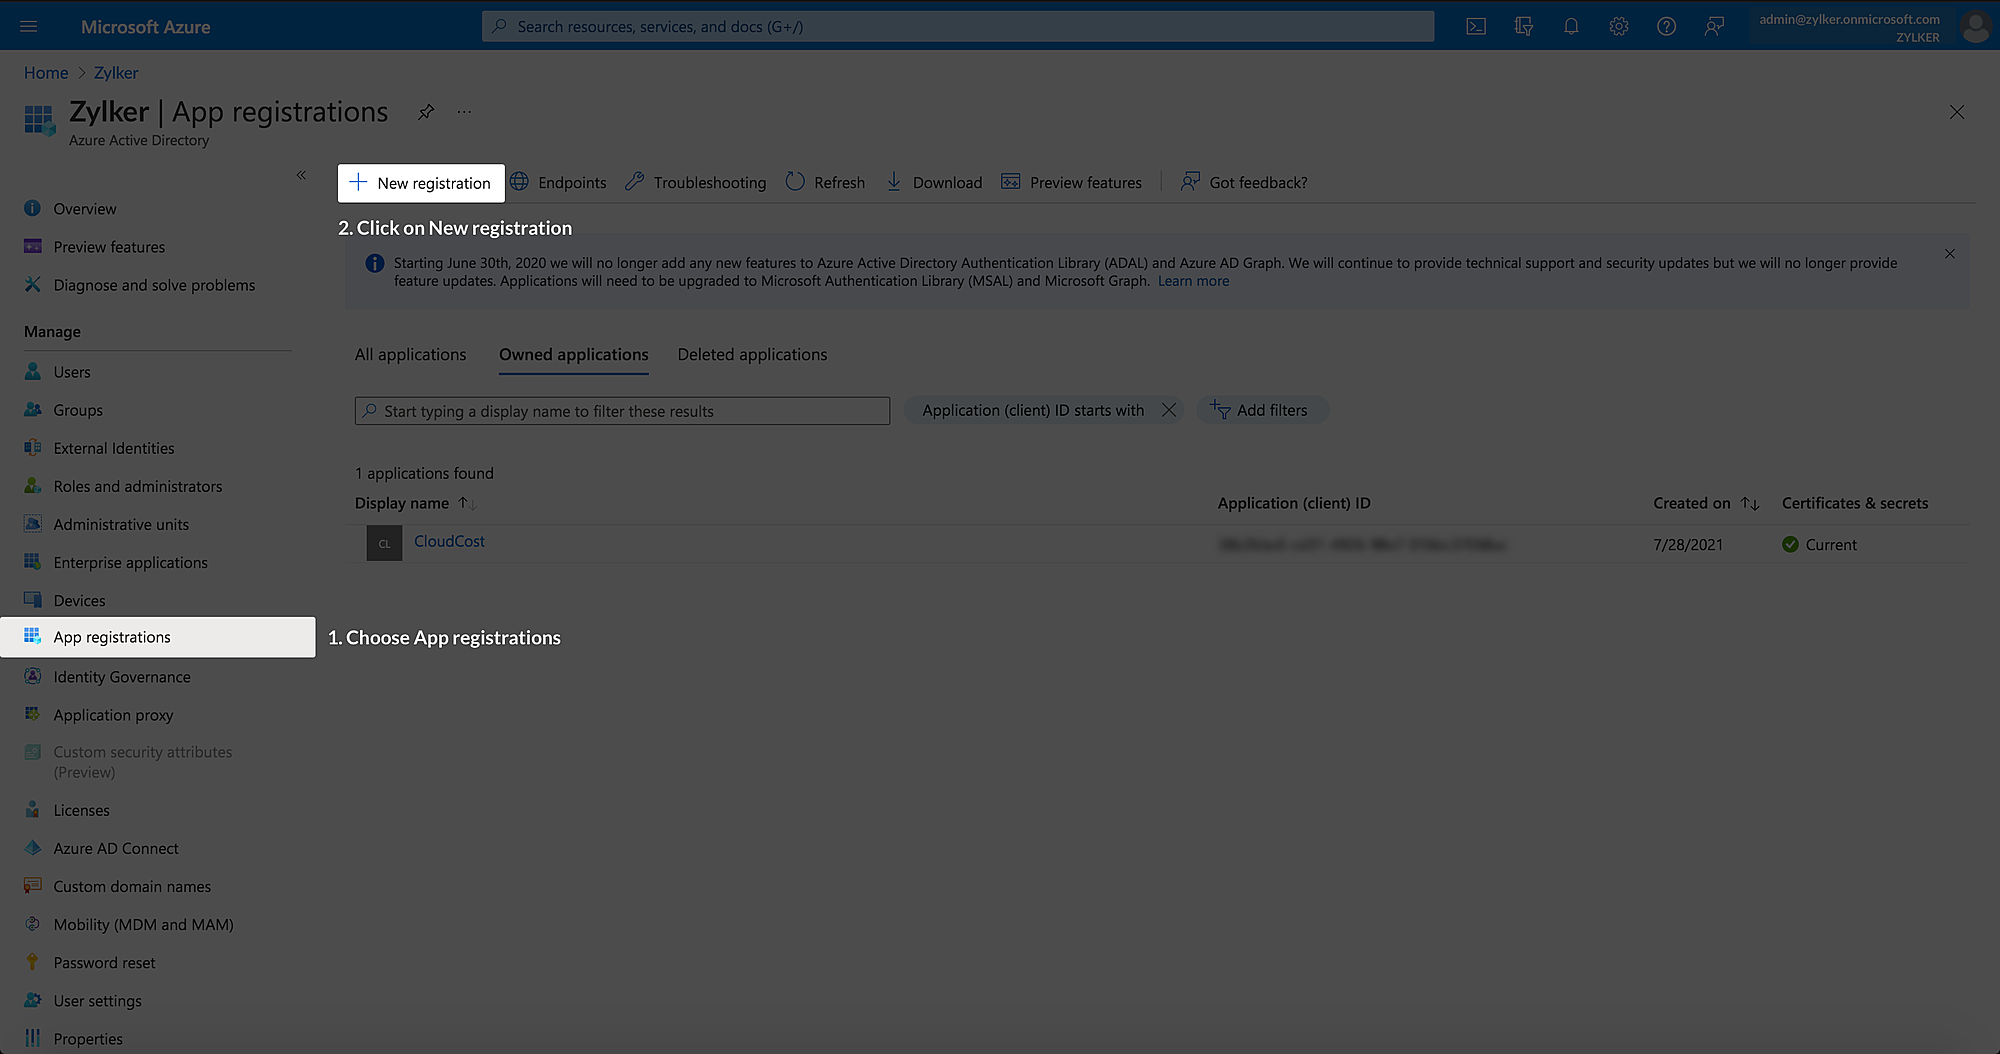Open the feedback pane icon
2000x1054 pixels.
click(x=1714, y=26)
